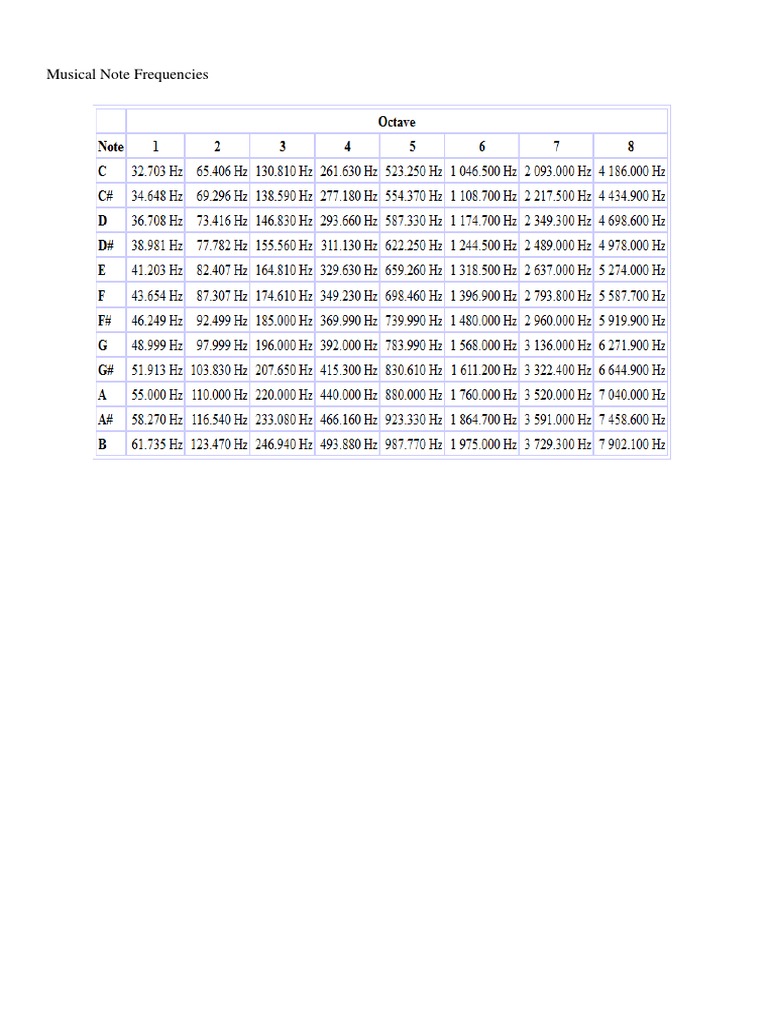Click the 1 046.500 Hz cell
The image size is (768, 1024).
pyautogui.click(x=483, y=171)
